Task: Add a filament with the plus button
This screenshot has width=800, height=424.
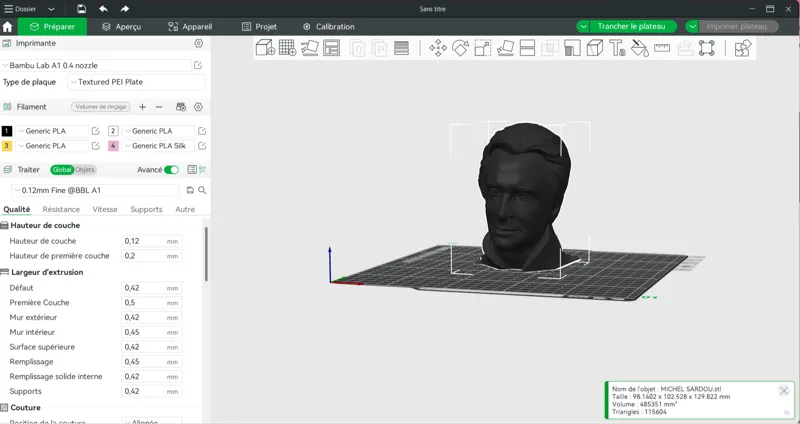Action: point(142,107)
